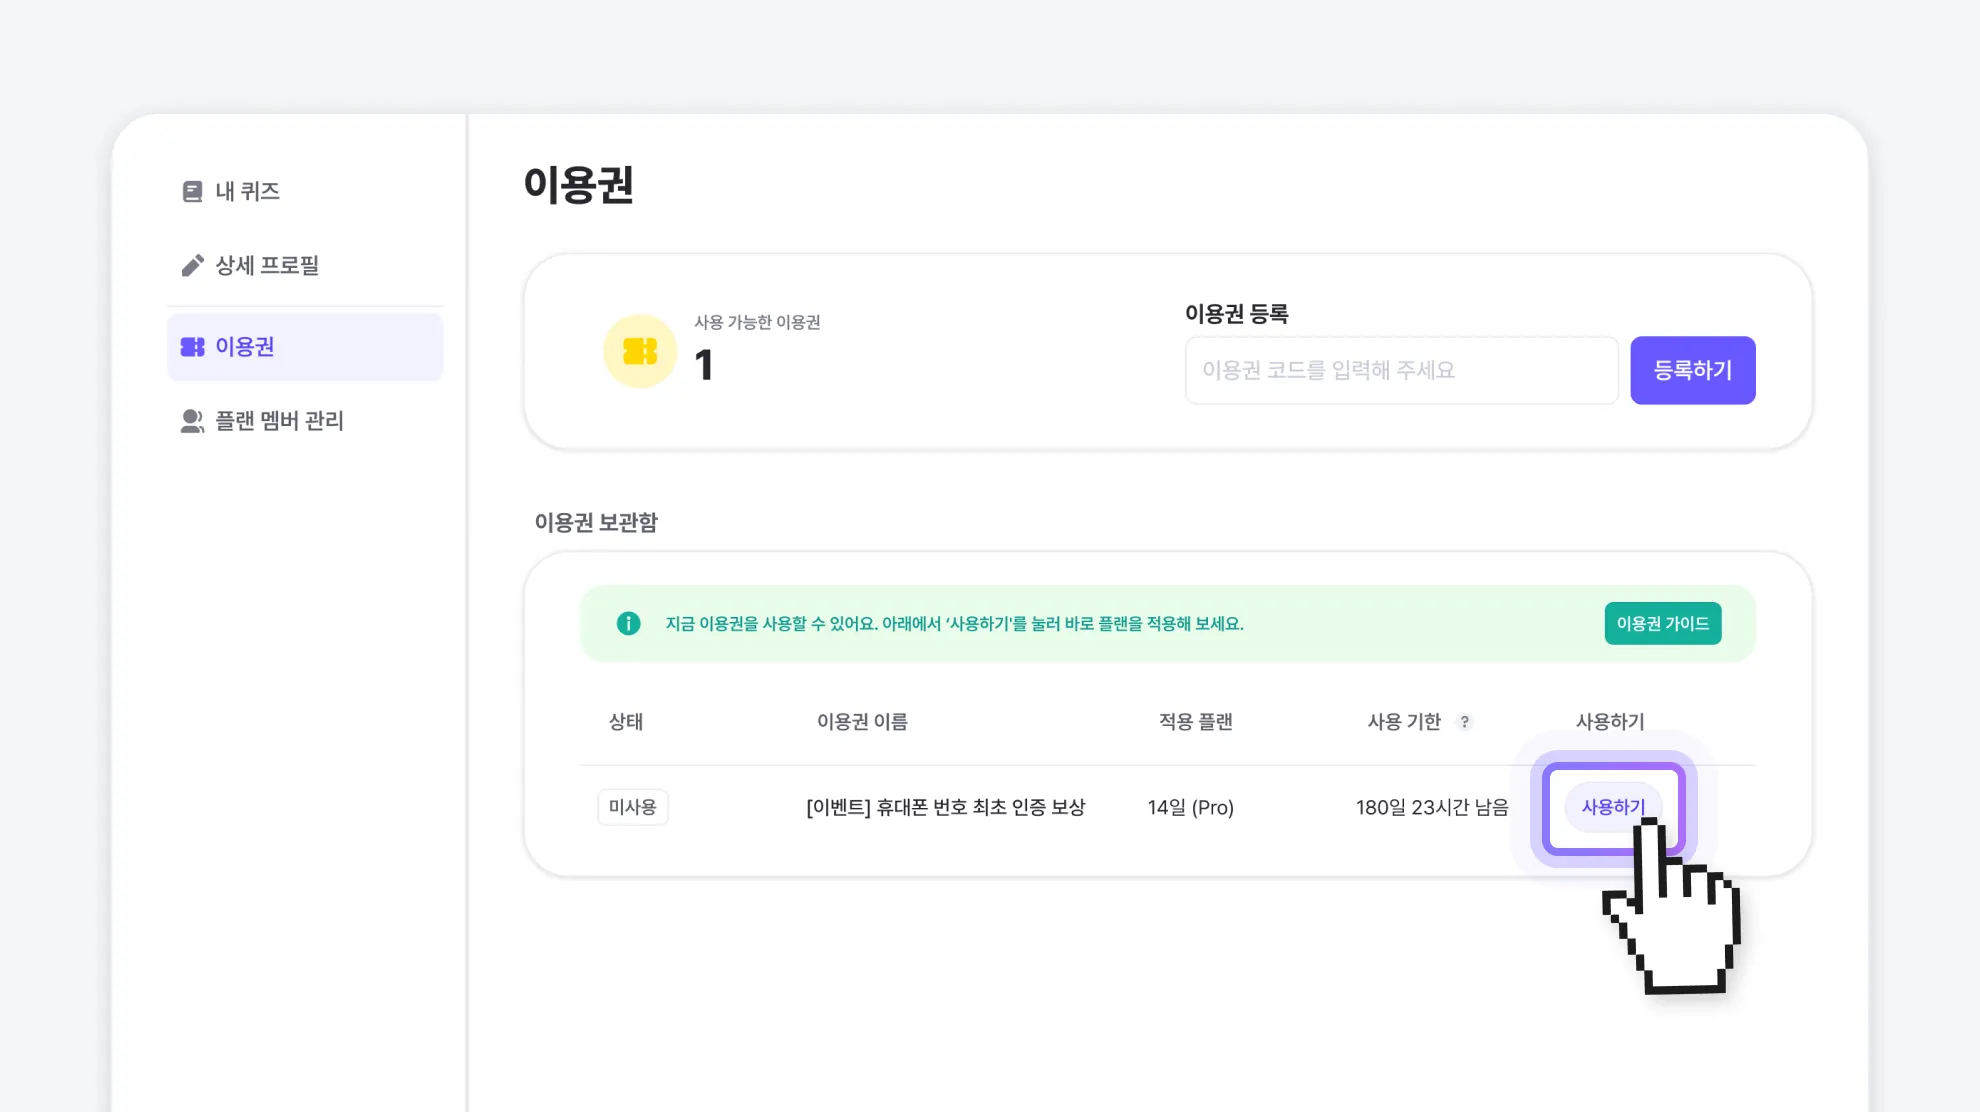Open the 이용권 가이드 button

point(1662,623)
